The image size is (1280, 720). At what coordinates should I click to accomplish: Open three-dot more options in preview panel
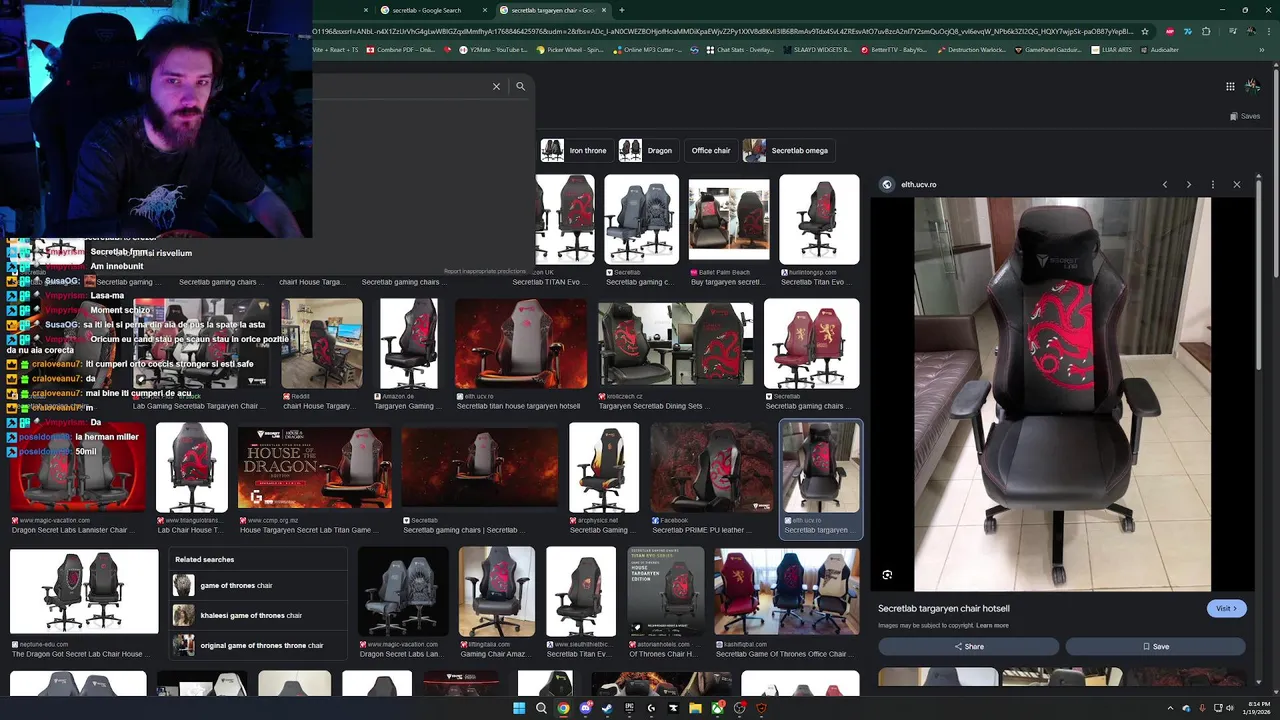tap(1212, 185)
